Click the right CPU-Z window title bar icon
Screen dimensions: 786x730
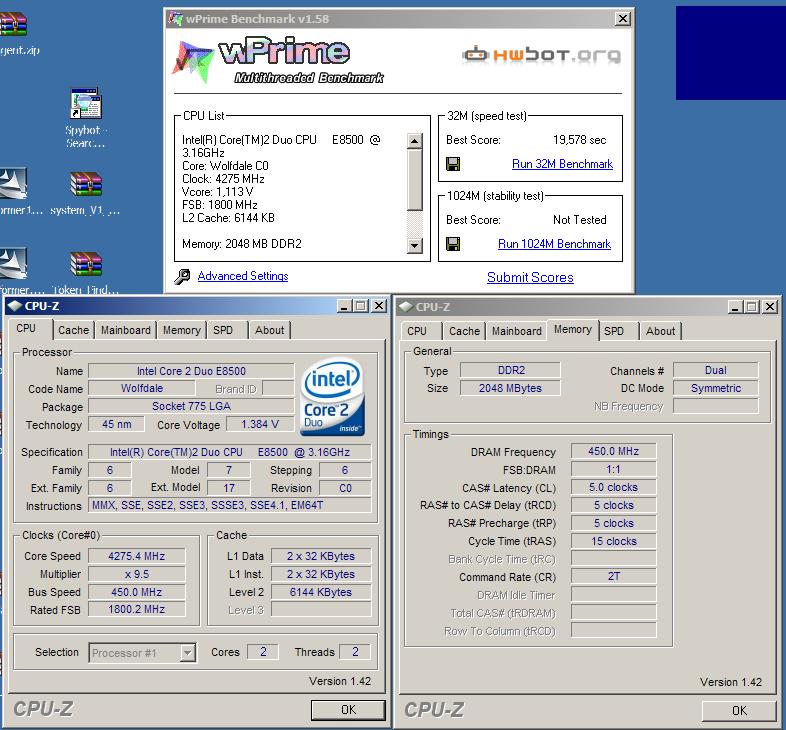pyautogui.click(x=406, y=307)
